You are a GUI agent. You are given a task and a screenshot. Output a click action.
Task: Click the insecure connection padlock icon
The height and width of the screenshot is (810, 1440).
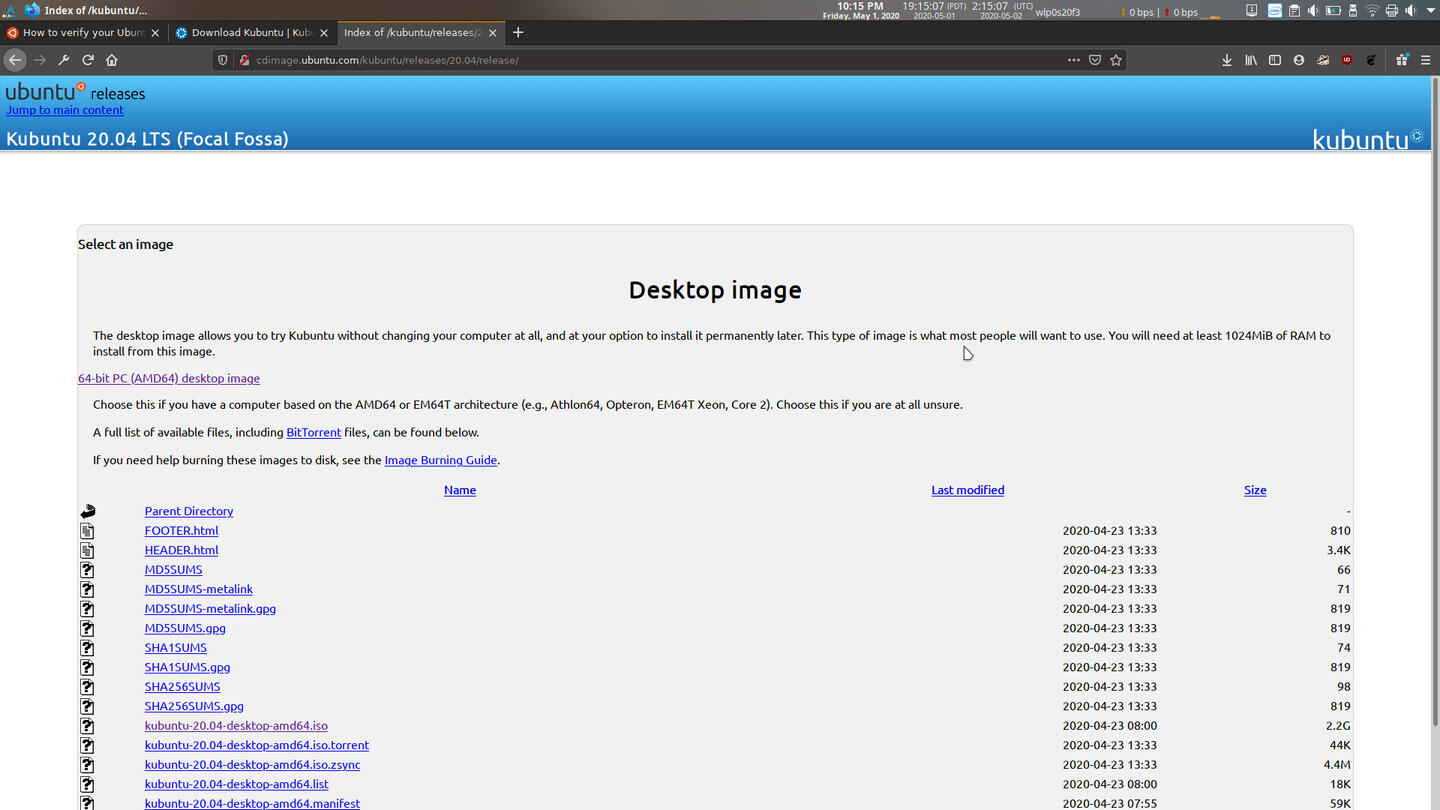tap(243, 60)
